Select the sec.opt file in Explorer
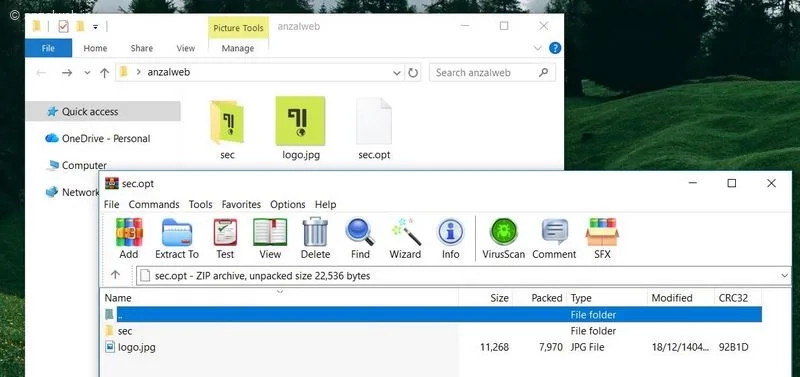Viewport: 800px width, 377px height. 374,129
